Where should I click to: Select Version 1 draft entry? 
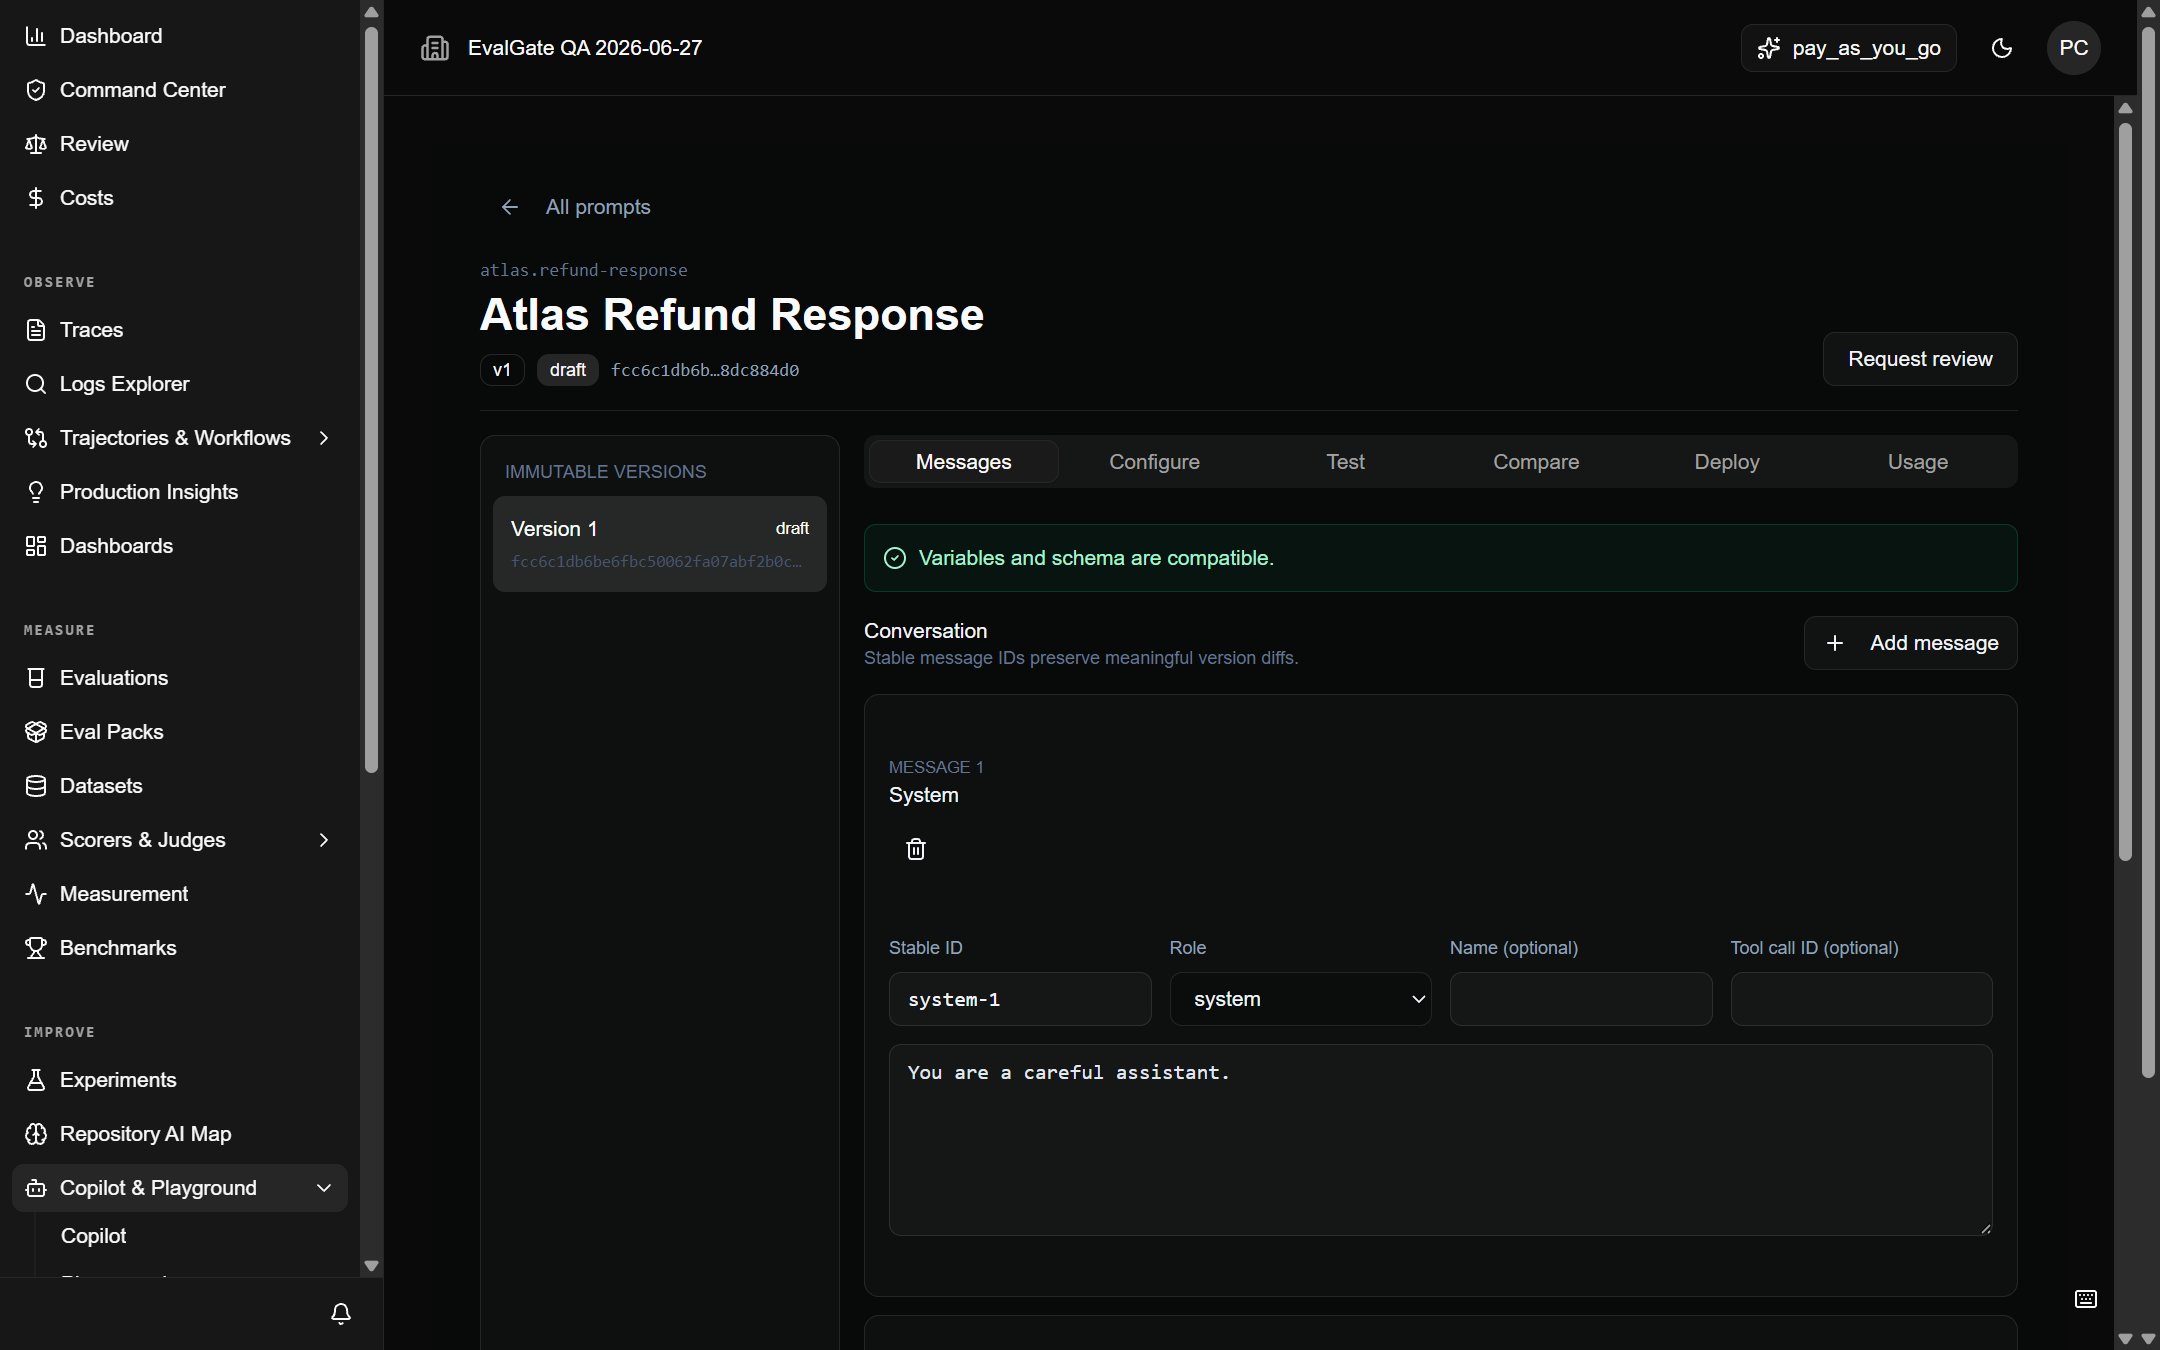pyautogui.click(x=660, y=544)
